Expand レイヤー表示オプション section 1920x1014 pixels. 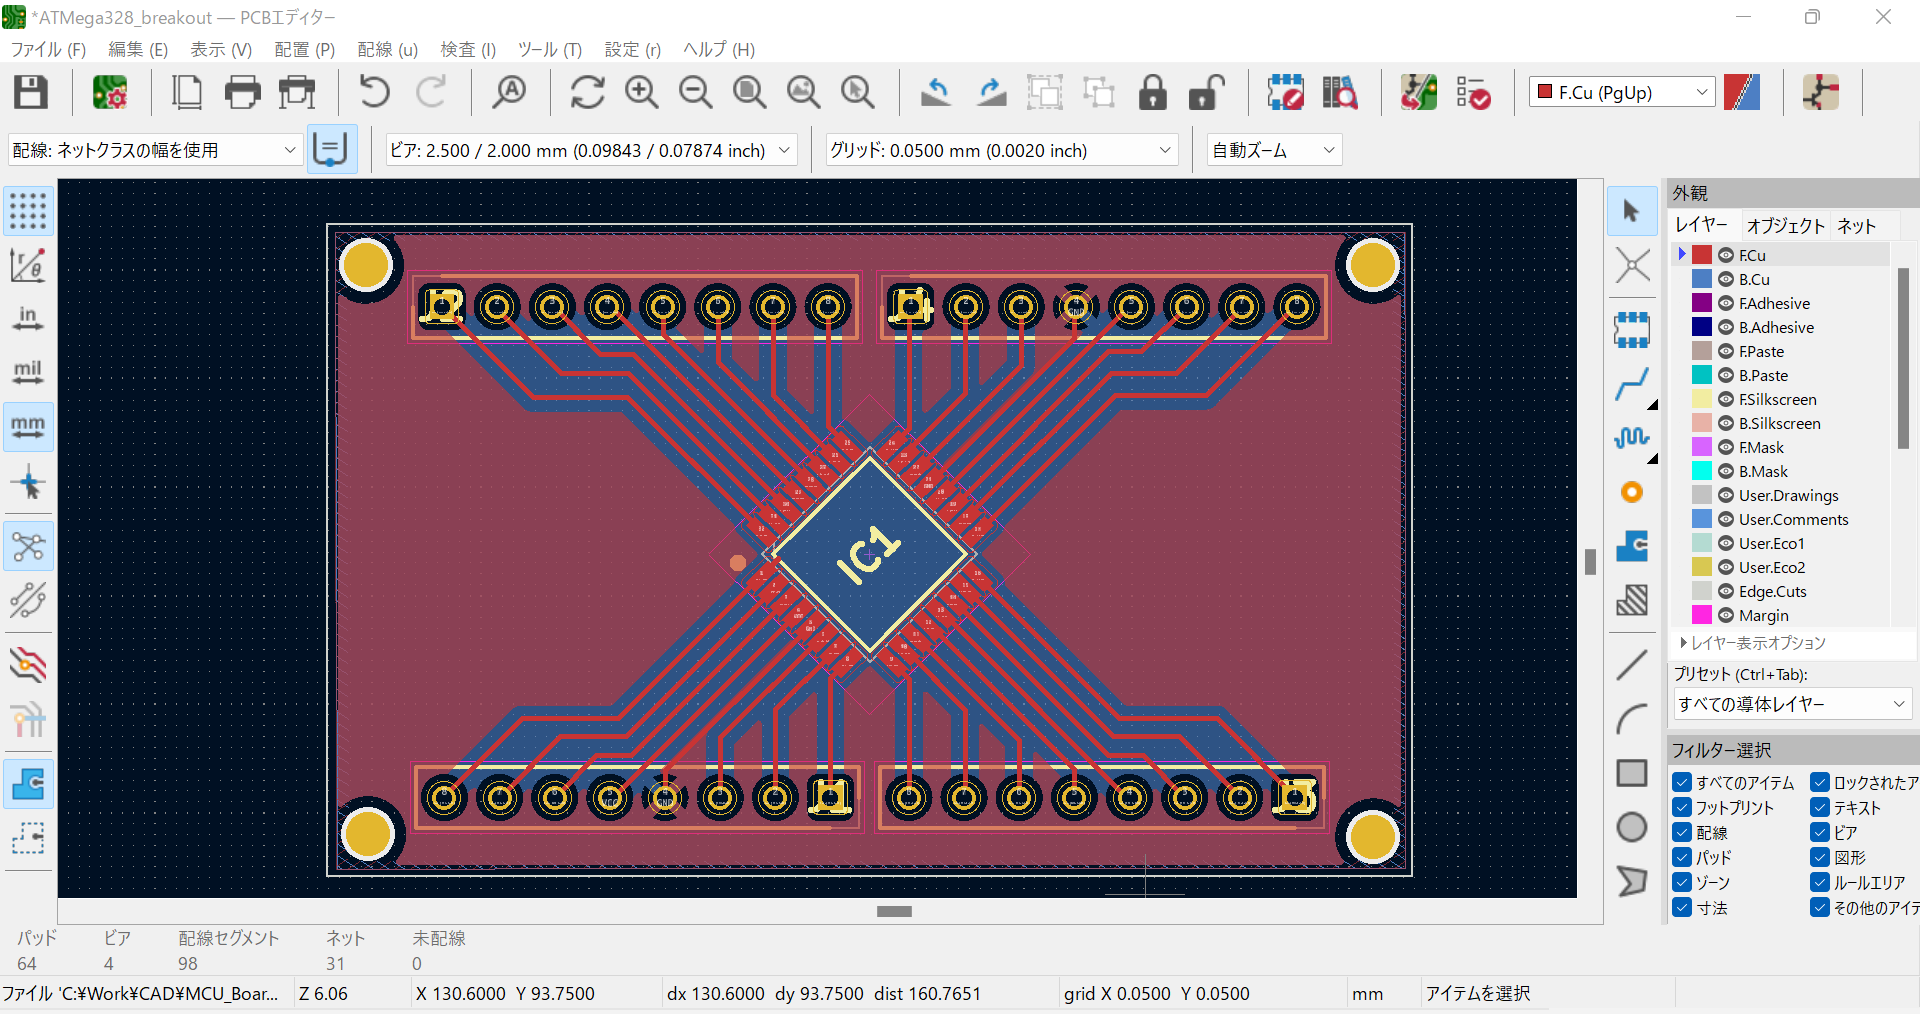click(1752, 643)
